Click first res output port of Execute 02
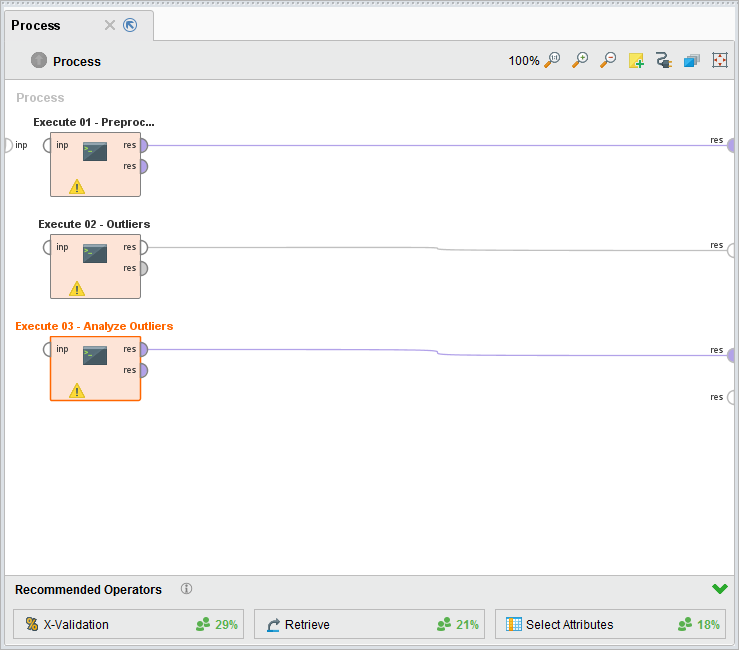This screenshot has width=739, height=650. point(144,247)
